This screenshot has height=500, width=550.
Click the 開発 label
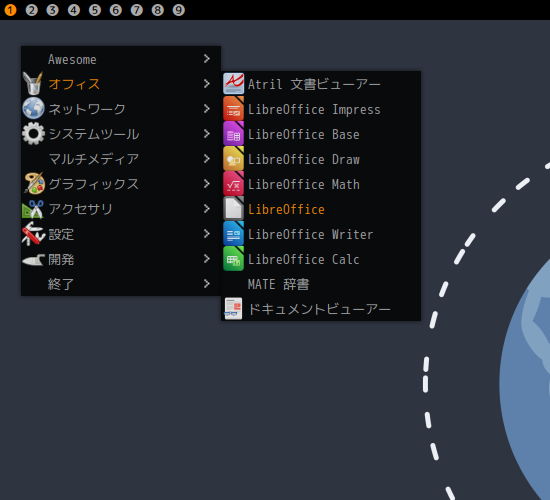click(61, 259)
